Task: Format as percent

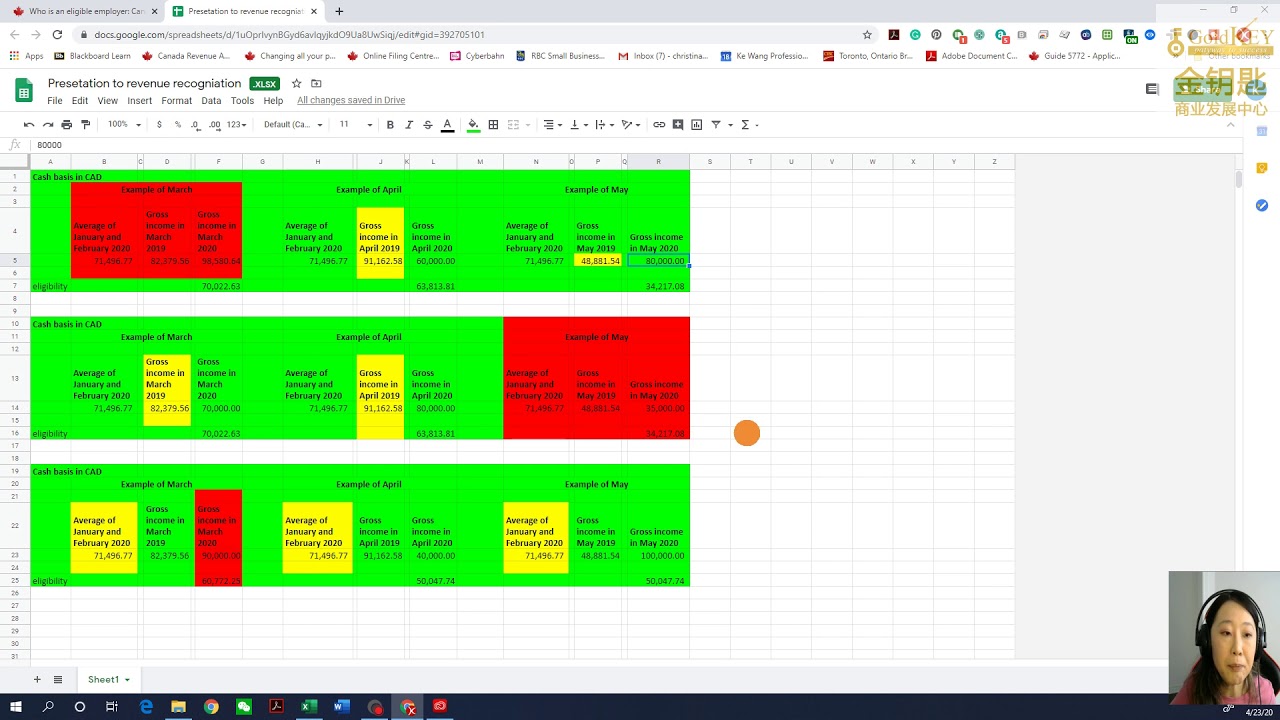Action: 178,125
